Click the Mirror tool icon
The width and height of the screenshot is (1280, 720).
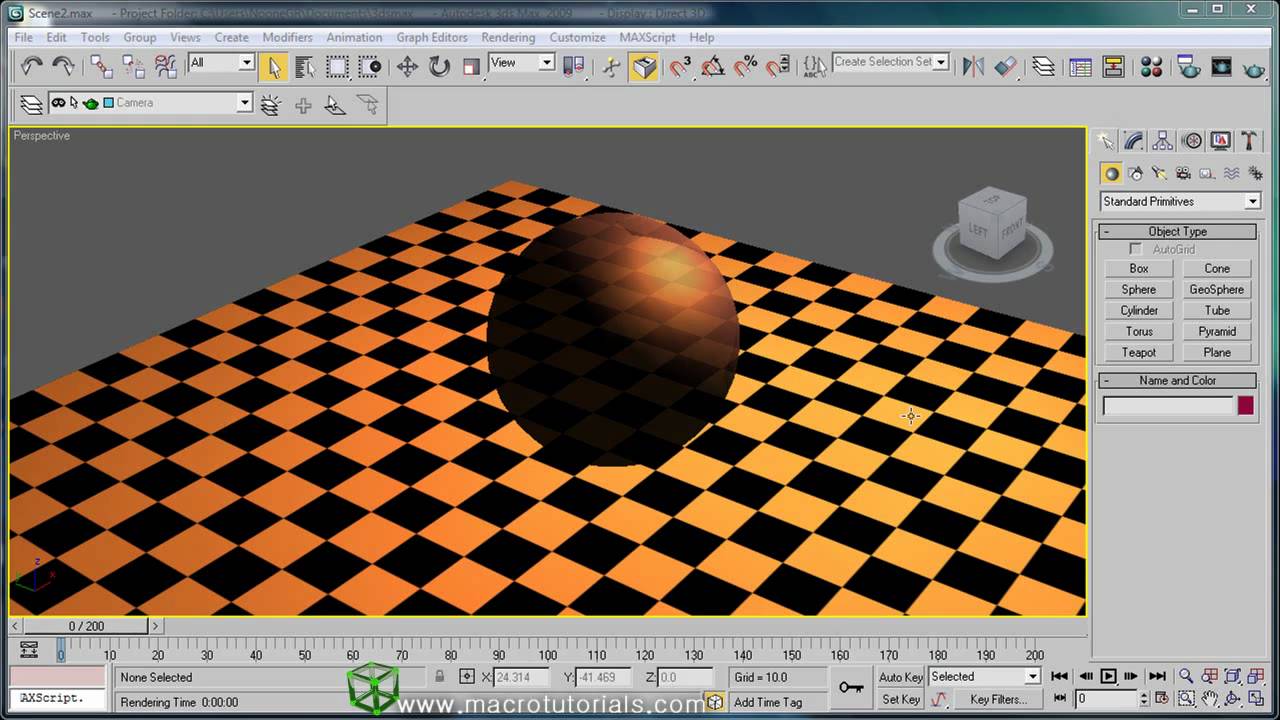click(973, 67)
